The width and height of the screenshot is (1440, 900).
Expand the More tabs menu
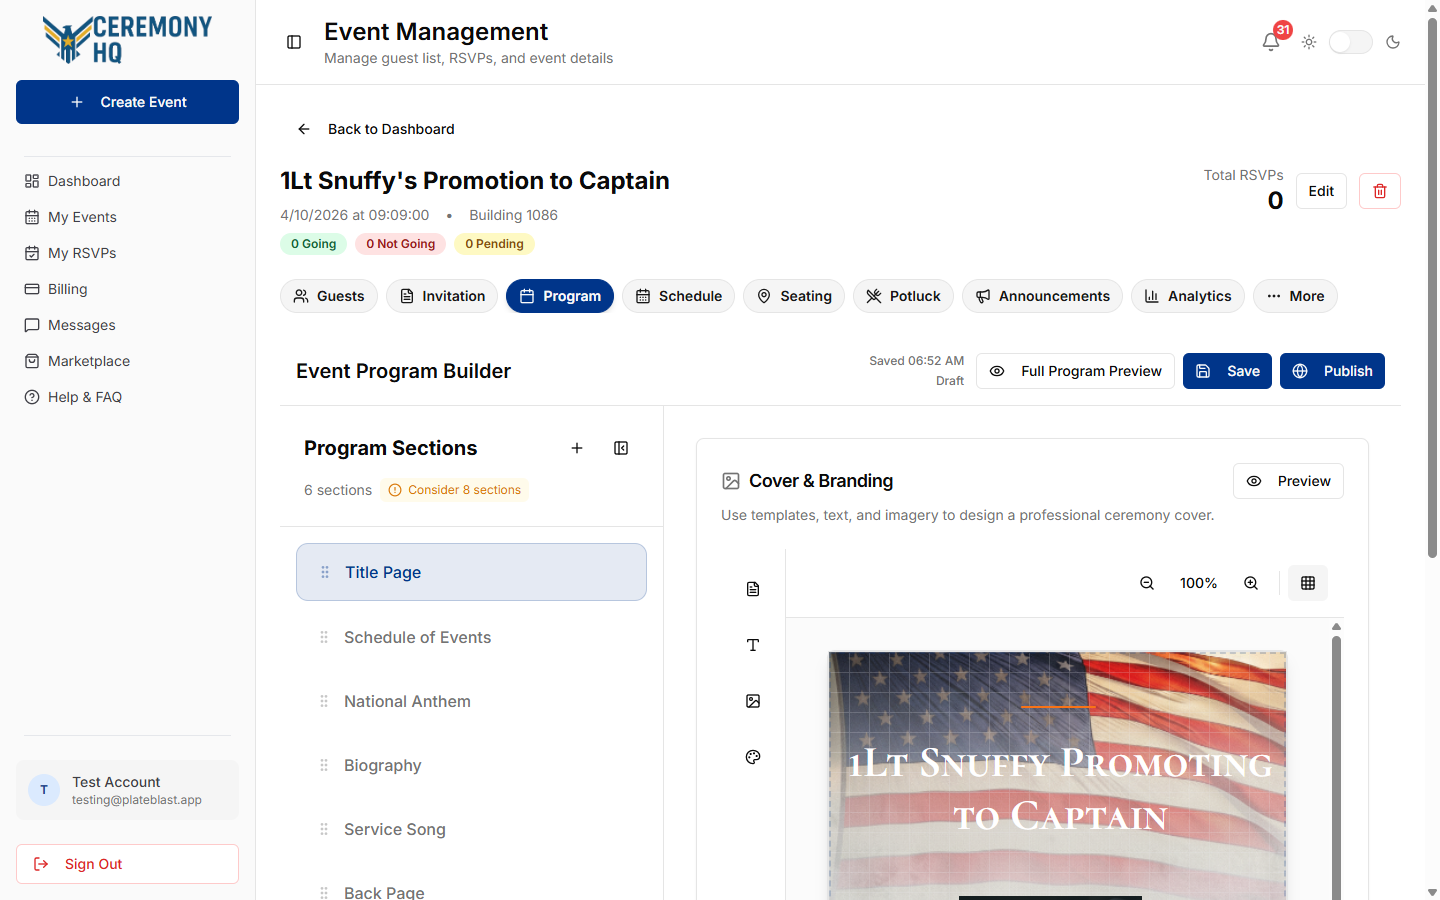pos(1295,296)
